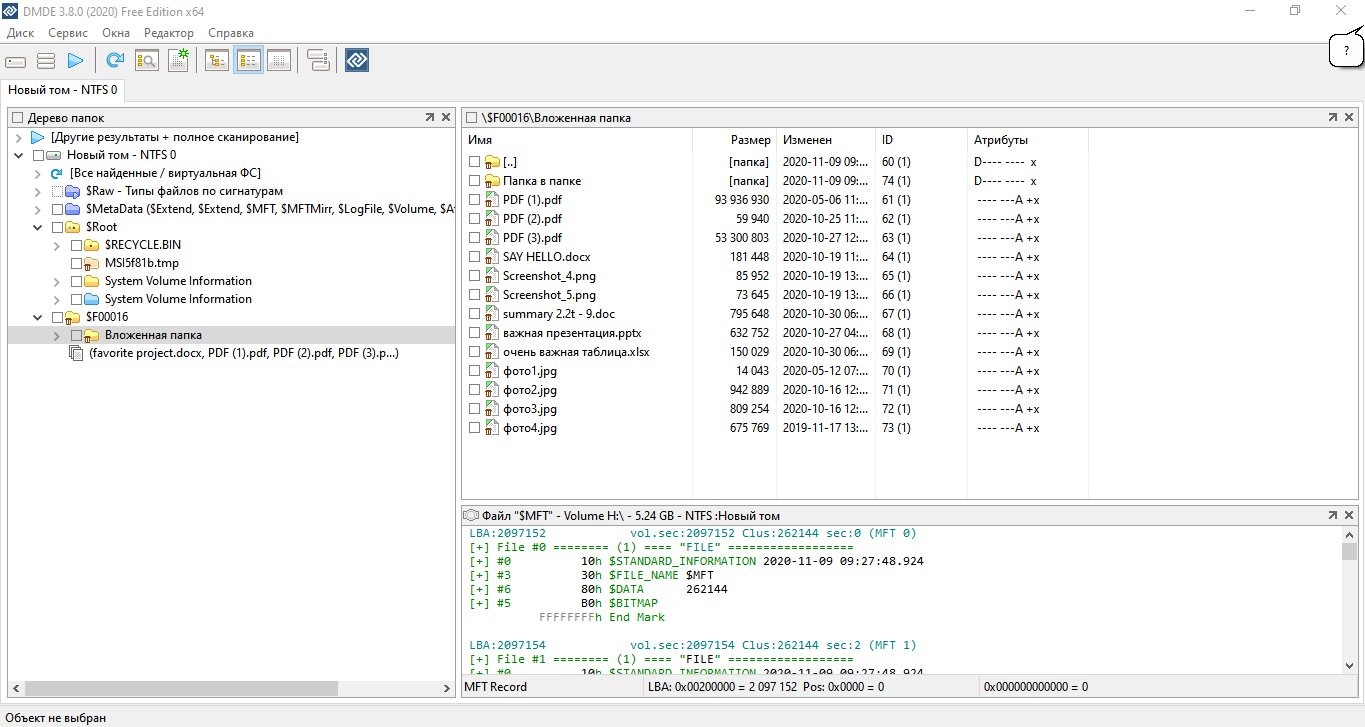Screen dimensions: 1365x727
Task: Sort by the Имя column header
Action: 577,140
